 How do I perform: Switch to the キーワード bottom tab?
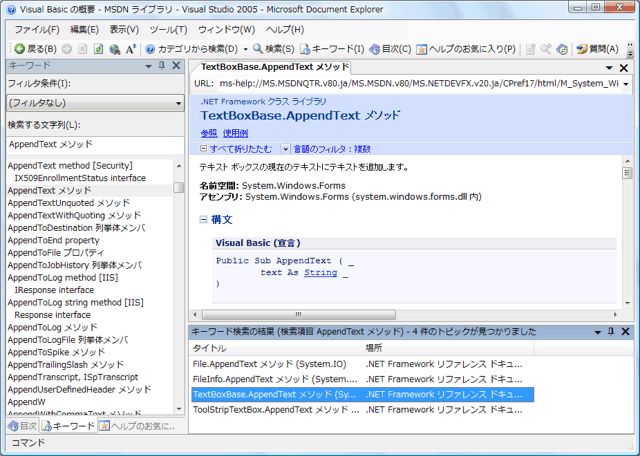(69, 426)
